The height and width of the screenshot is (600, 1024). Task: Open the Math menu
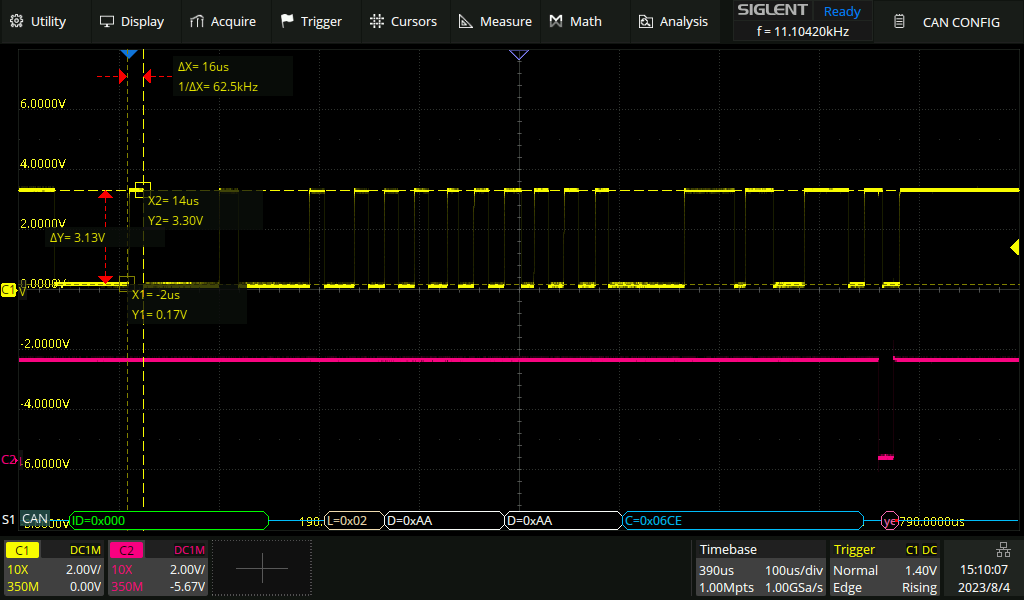576,22
